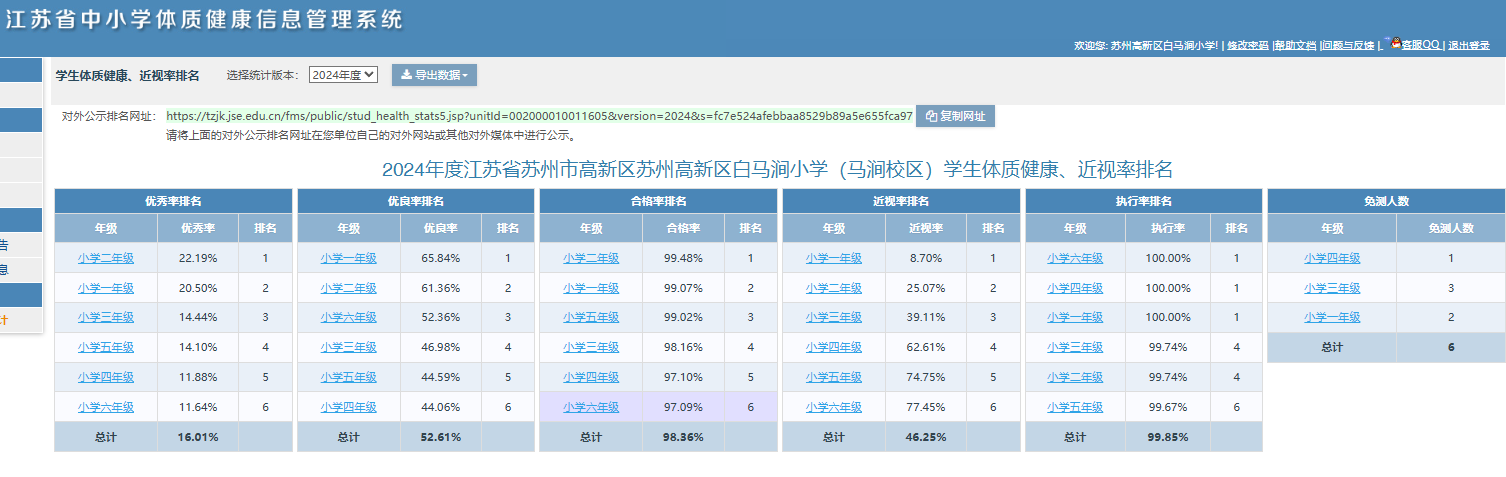Image resolution: width=1506 pixels, height=477 pixels.
Task: Select the 65.84% 优良率 cell
Action: coord(440,258)
